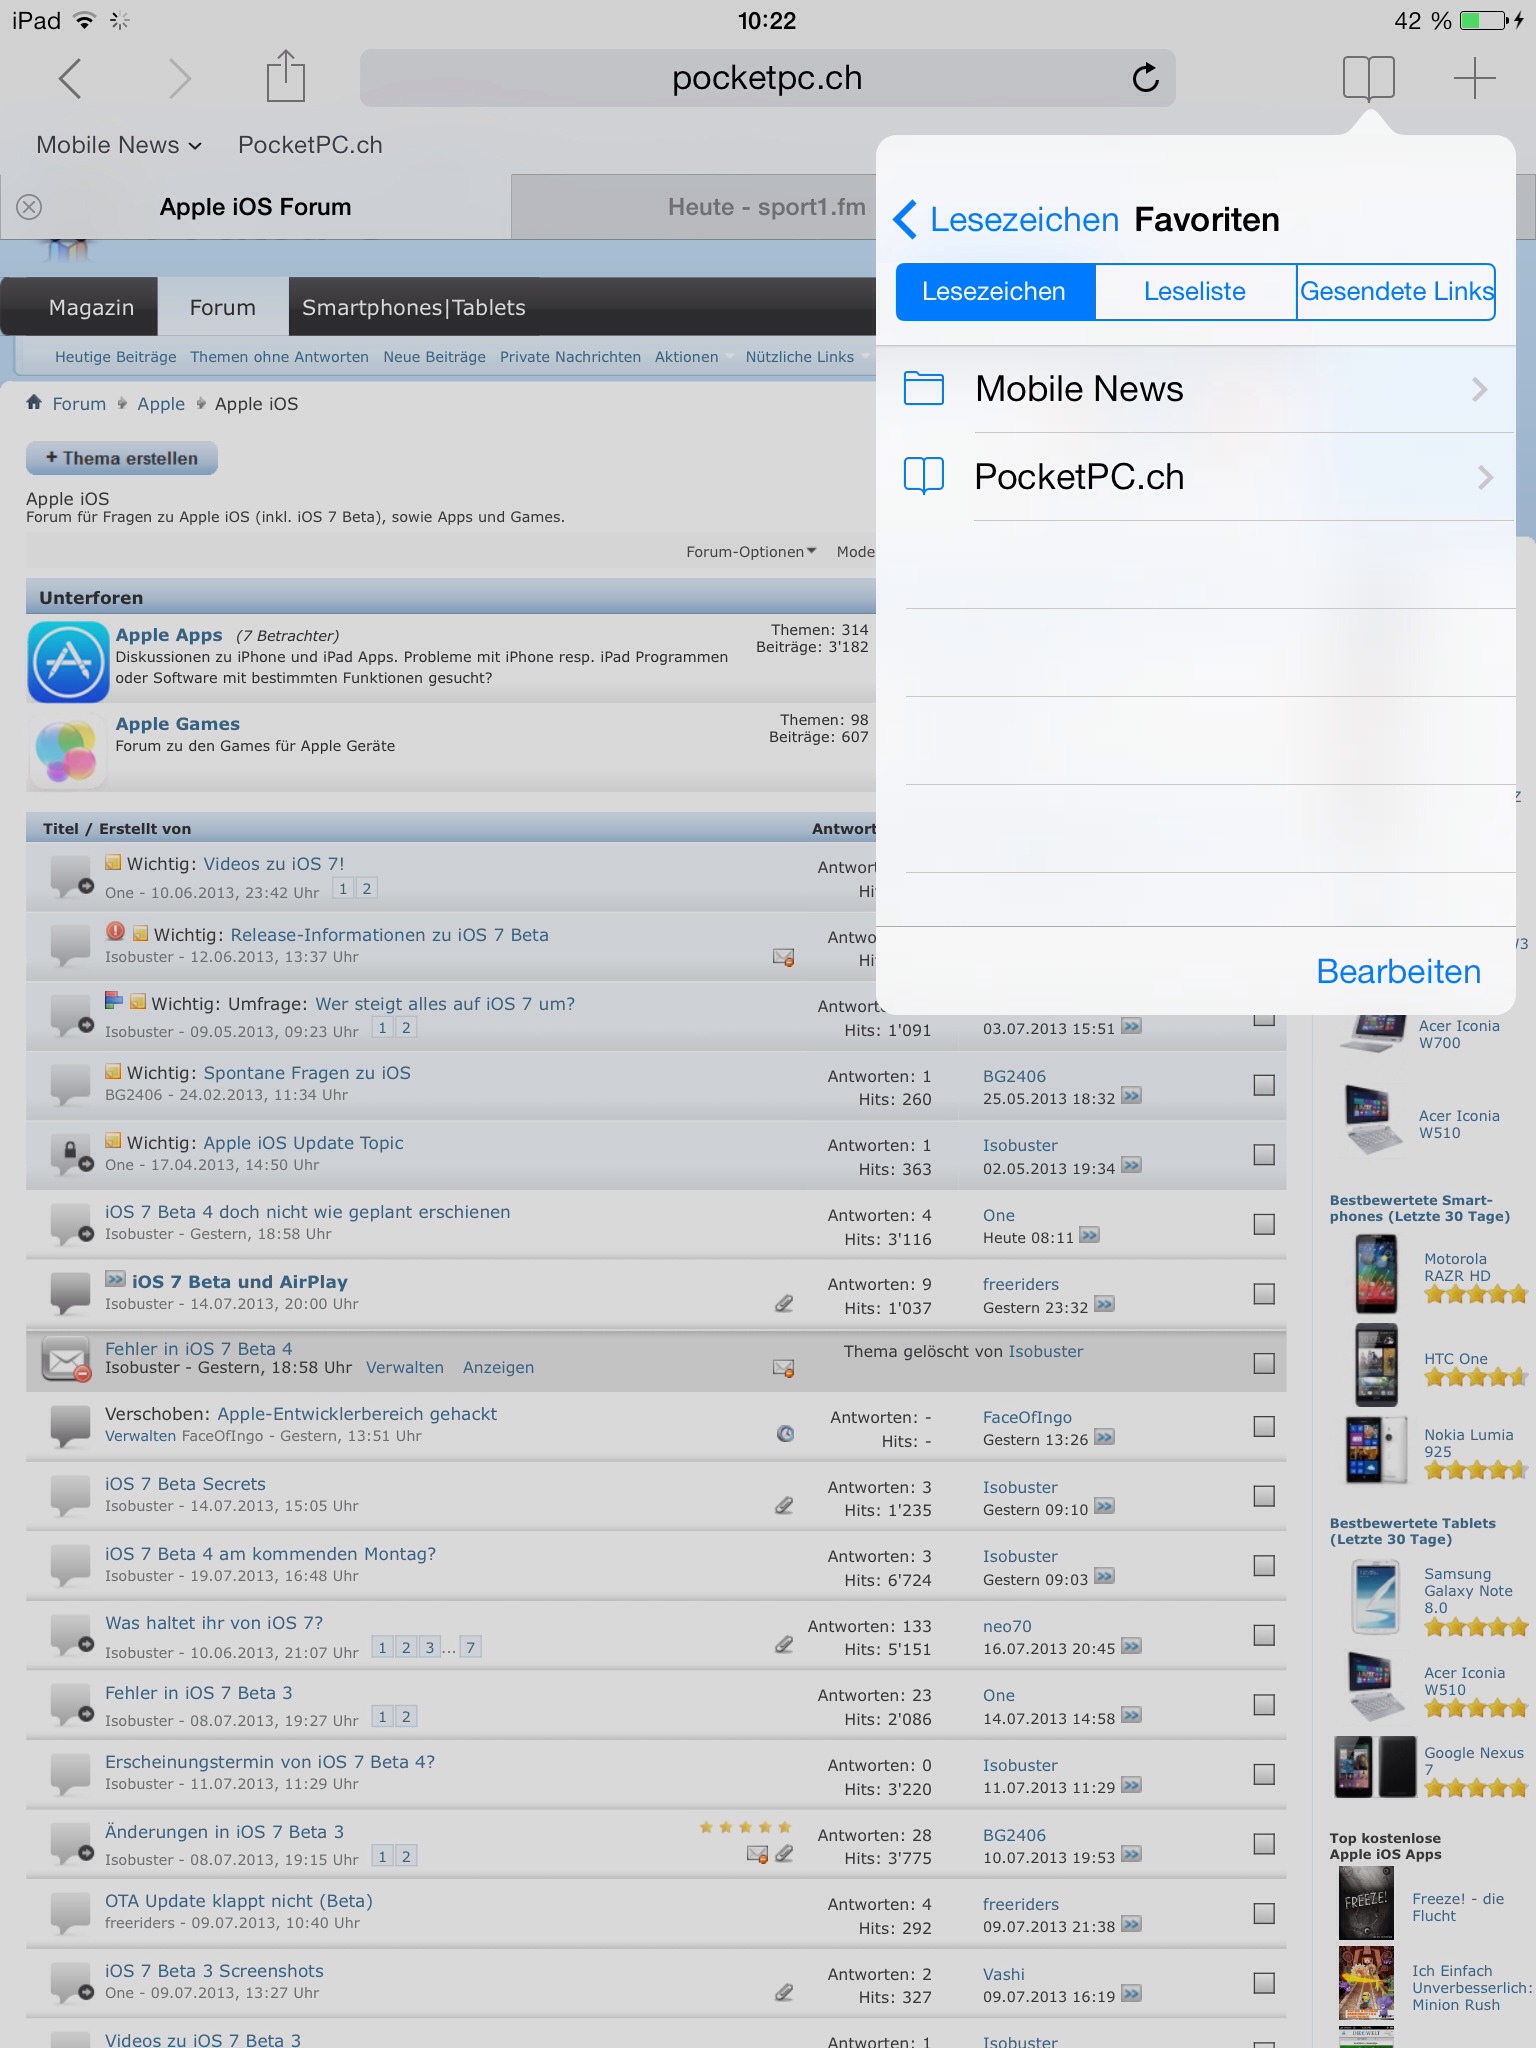Open page 2 of Fehler in iOS 7 Beta 3
1536x2048 pixels.
point(406,1717)
